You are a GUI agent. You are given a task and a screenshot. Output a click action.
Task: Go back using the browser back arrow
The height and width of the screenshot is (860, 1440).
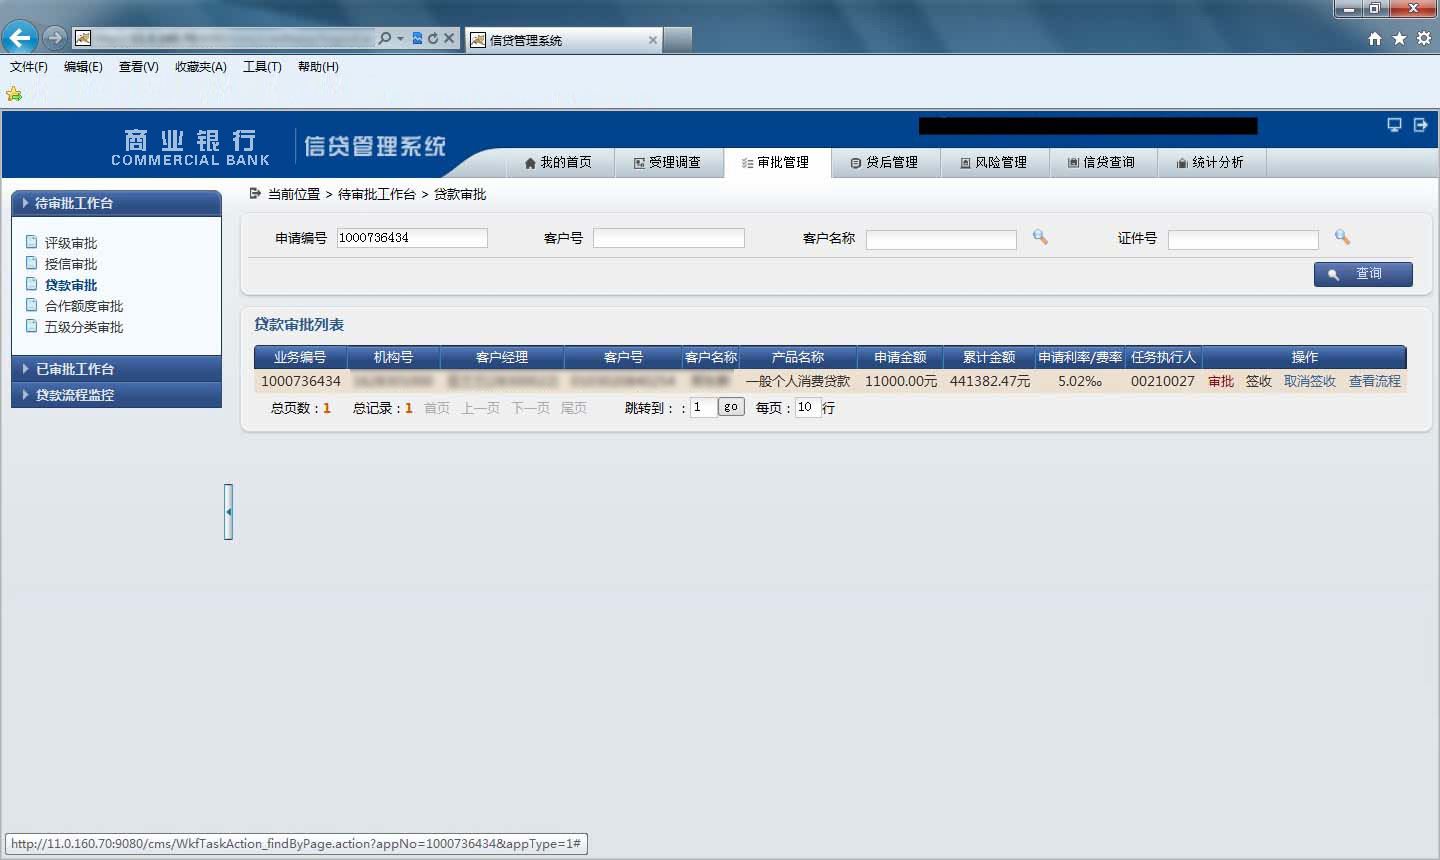point(19,38)
